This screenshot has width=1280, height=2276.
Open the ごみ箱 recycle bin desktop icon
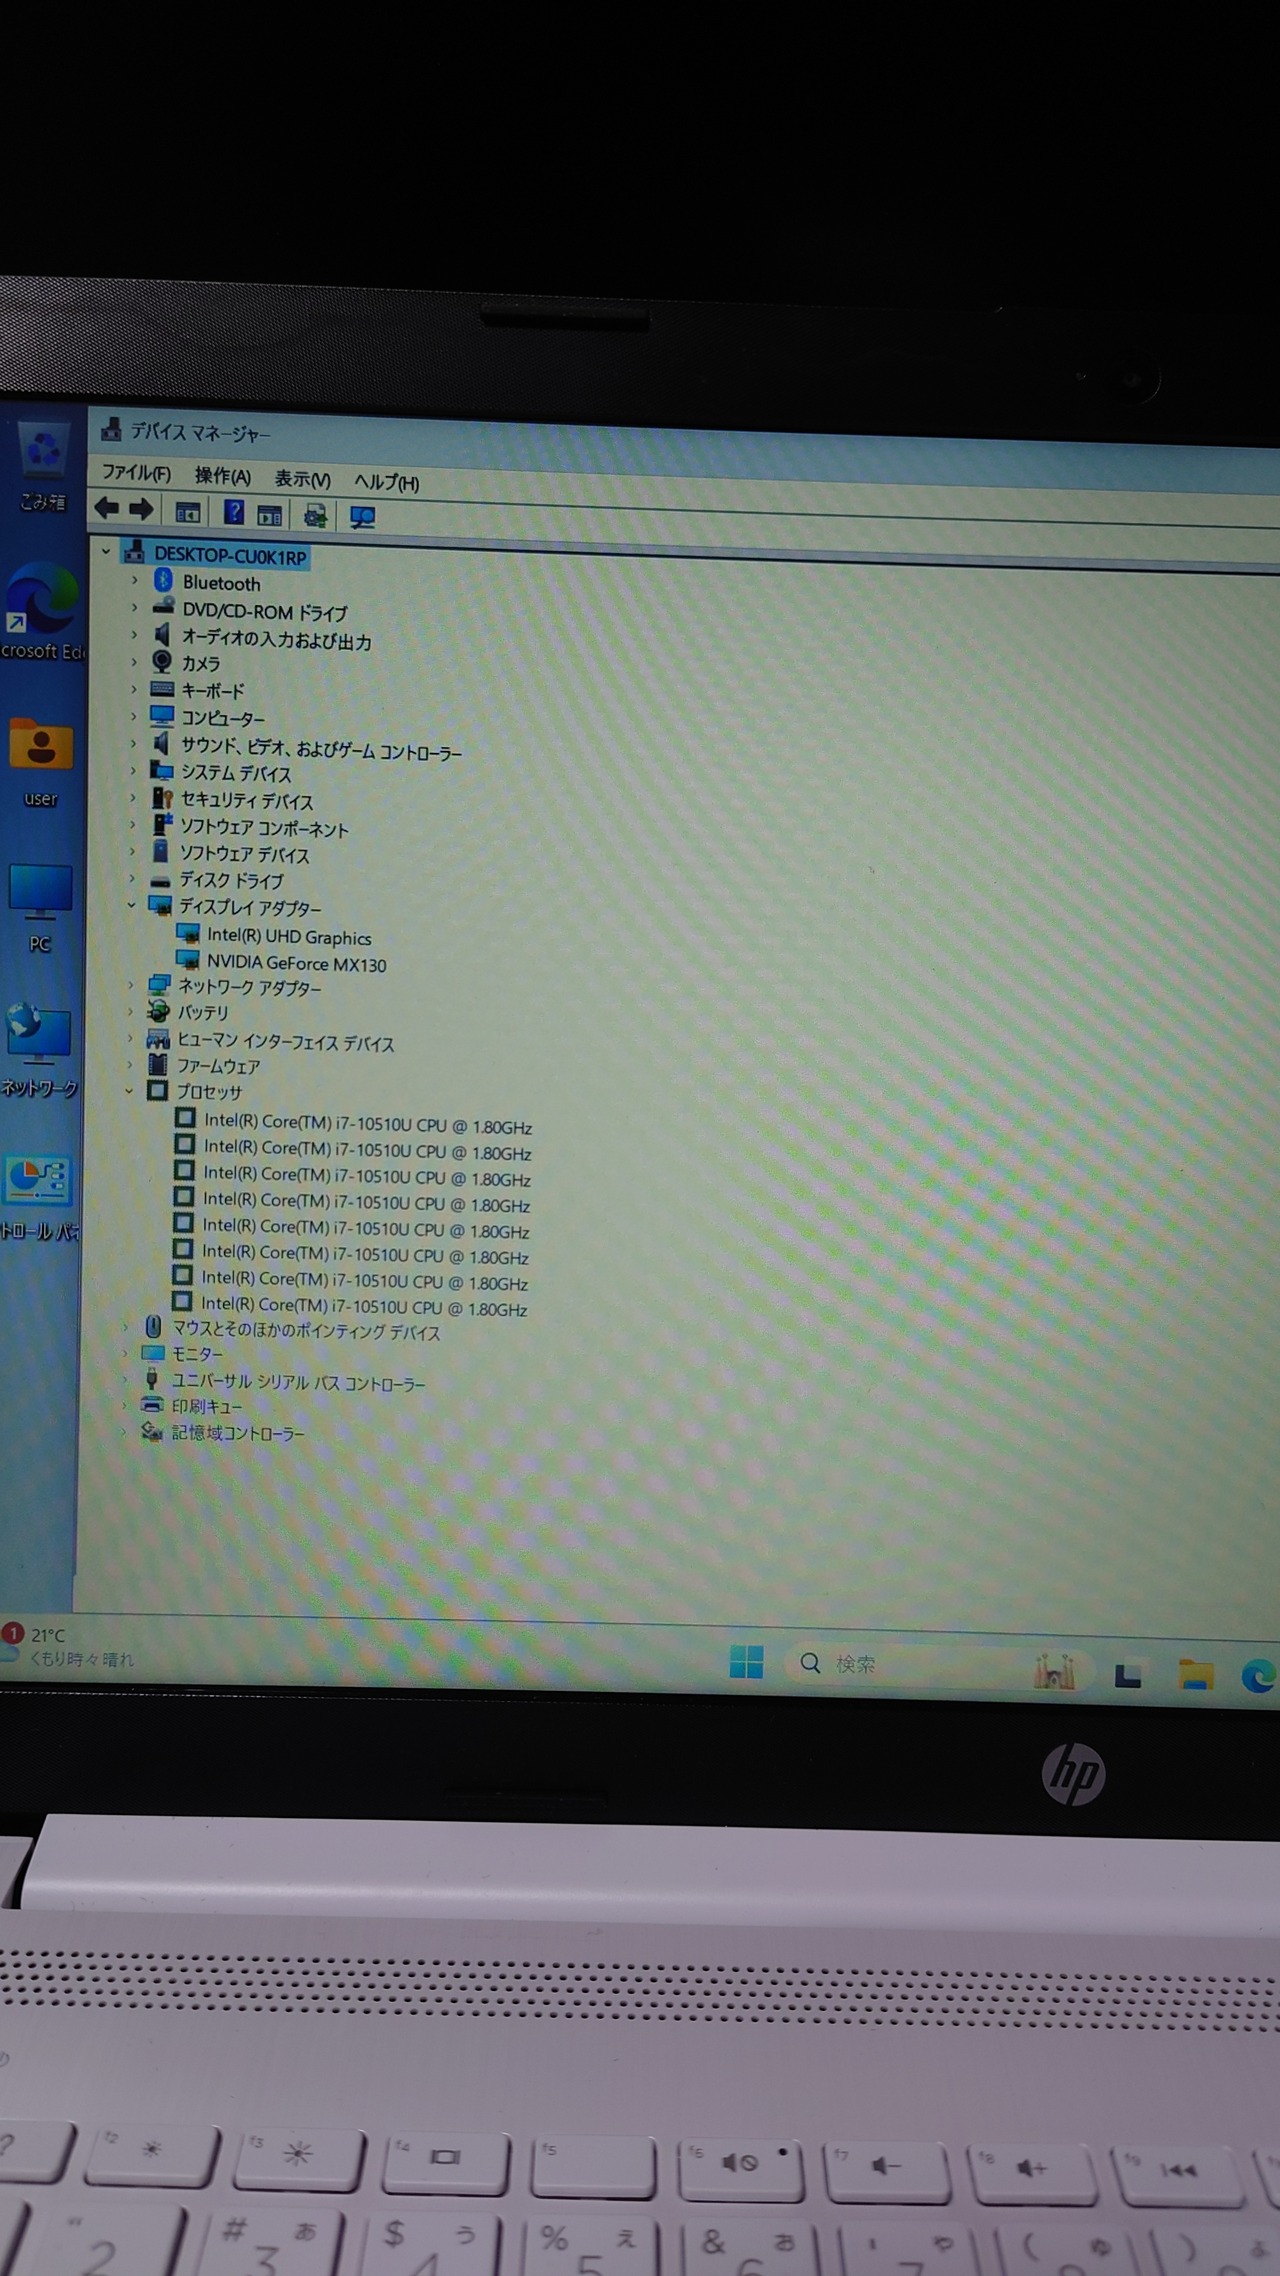[x=43, y=467]
